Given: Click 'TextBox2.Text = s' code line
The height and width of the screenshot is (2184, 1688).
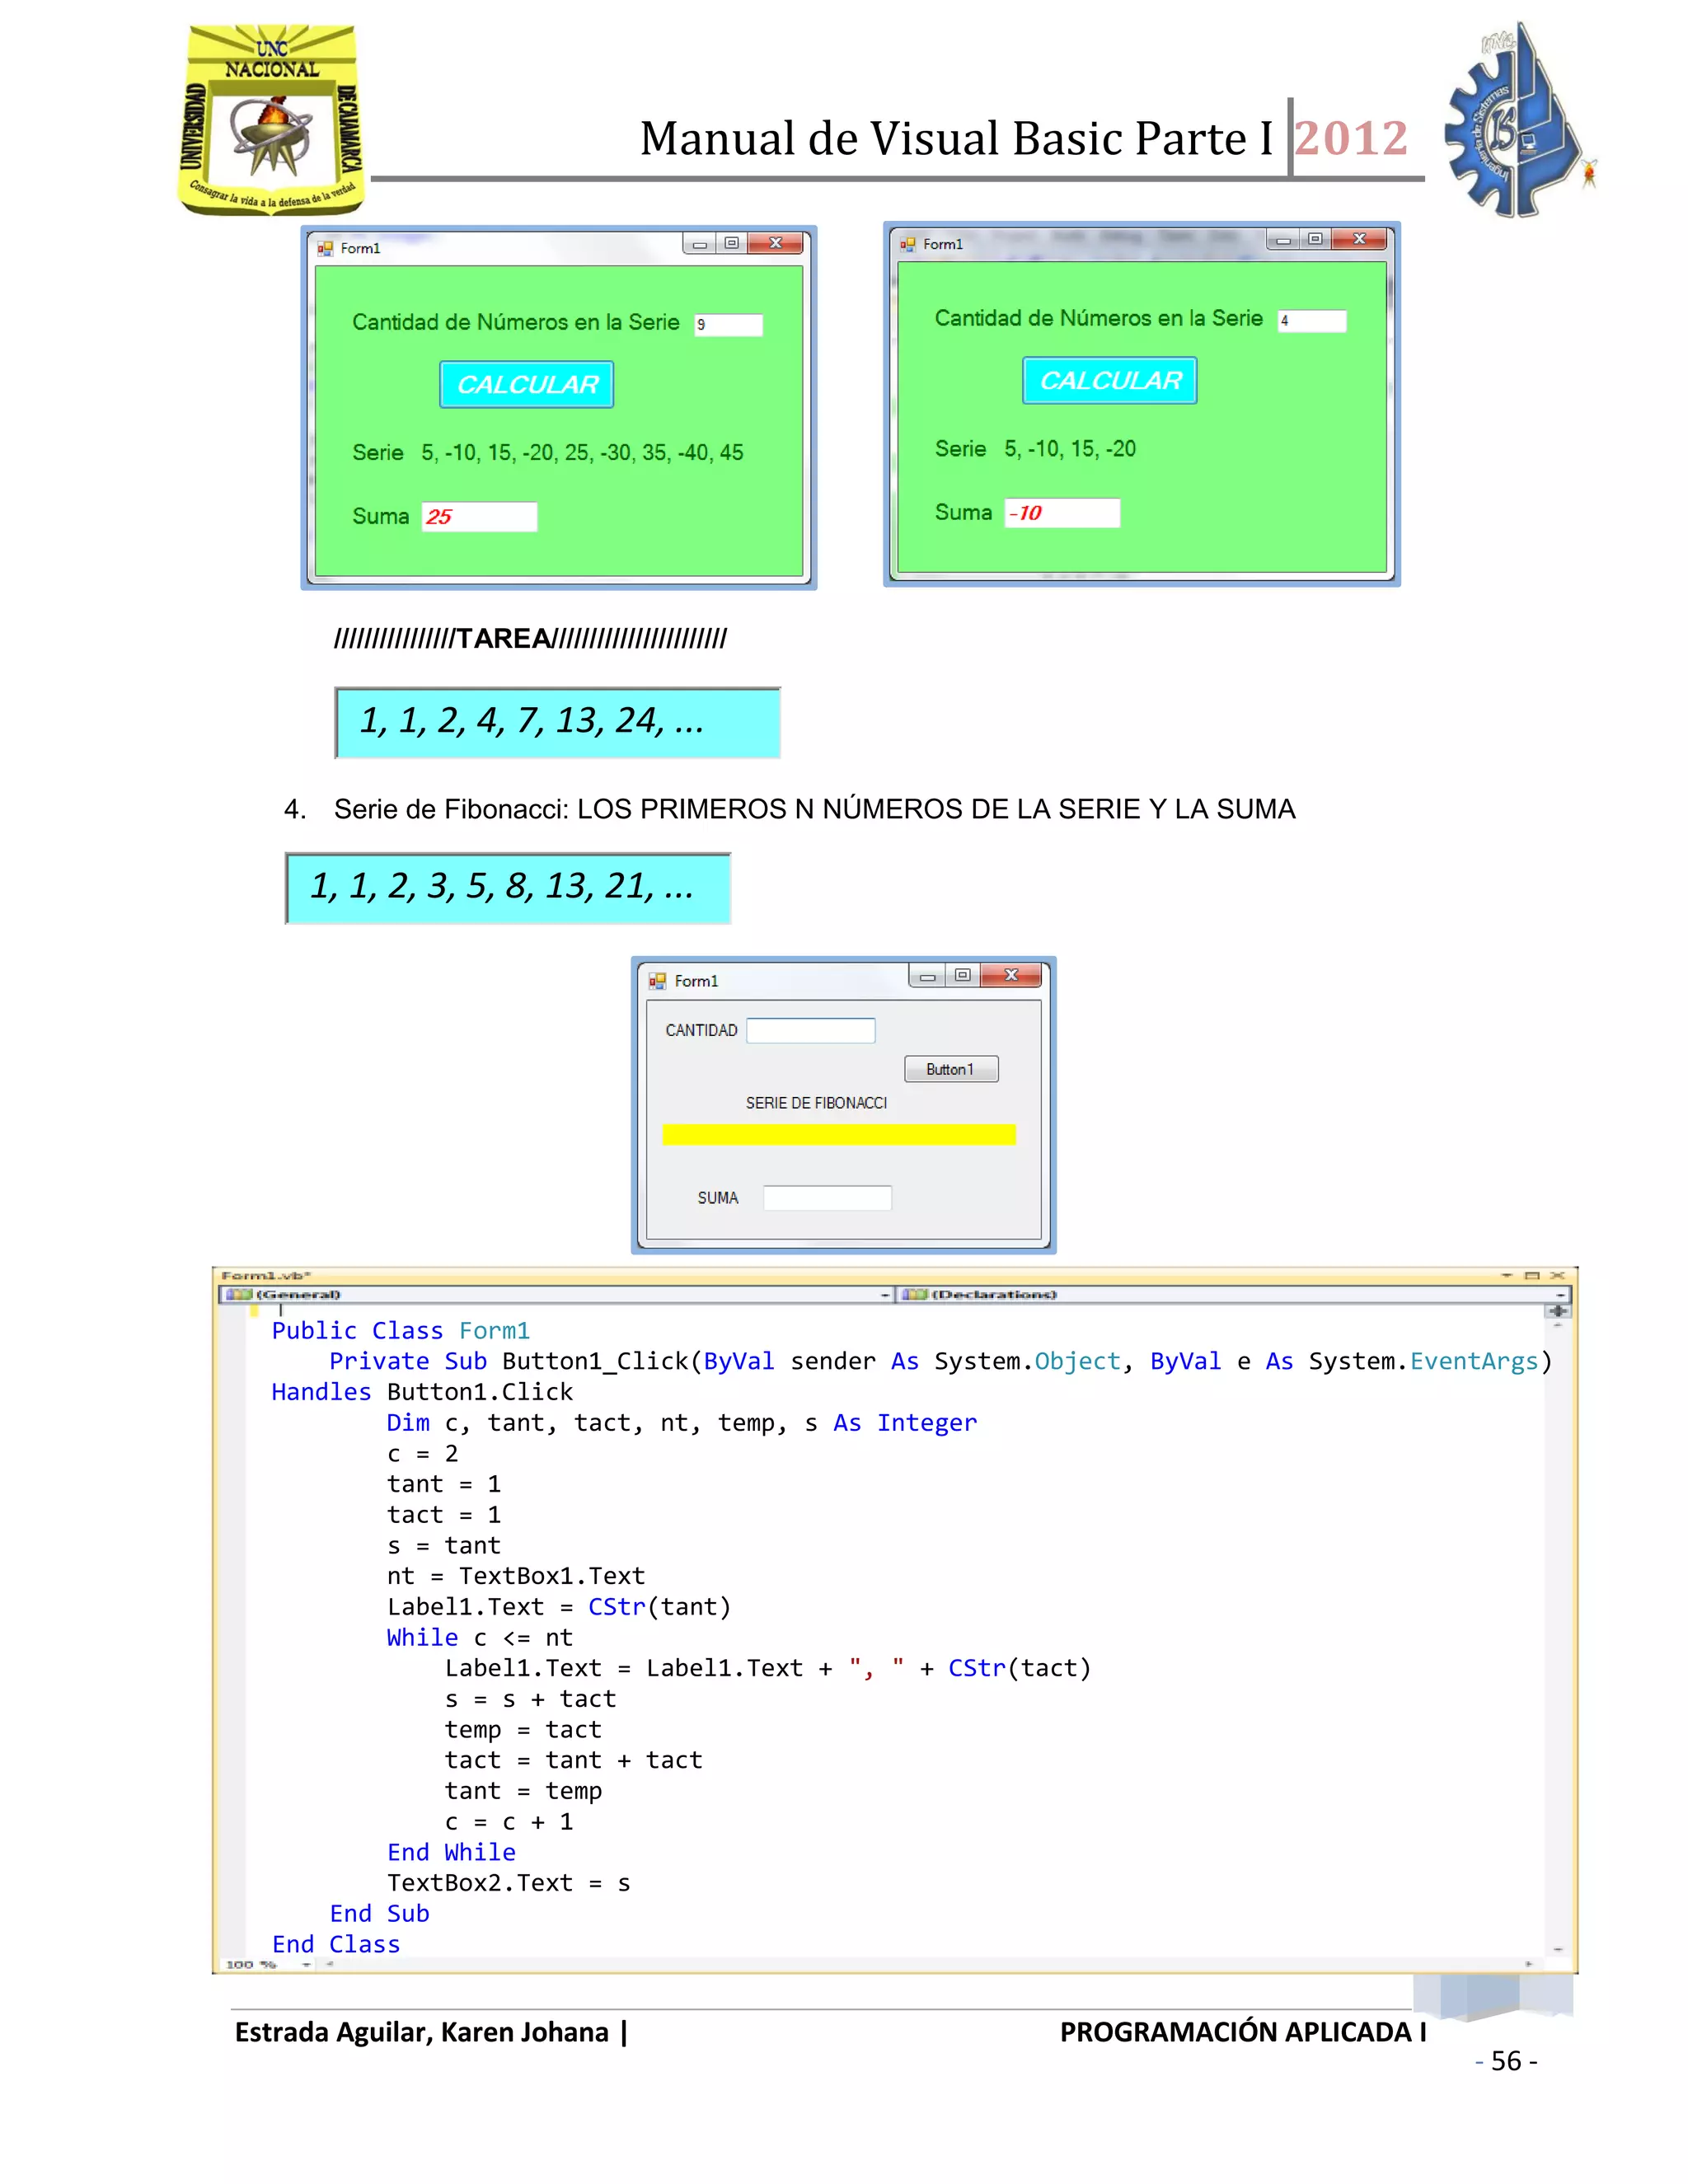Looking at the screenshot, I should 509,1882.
